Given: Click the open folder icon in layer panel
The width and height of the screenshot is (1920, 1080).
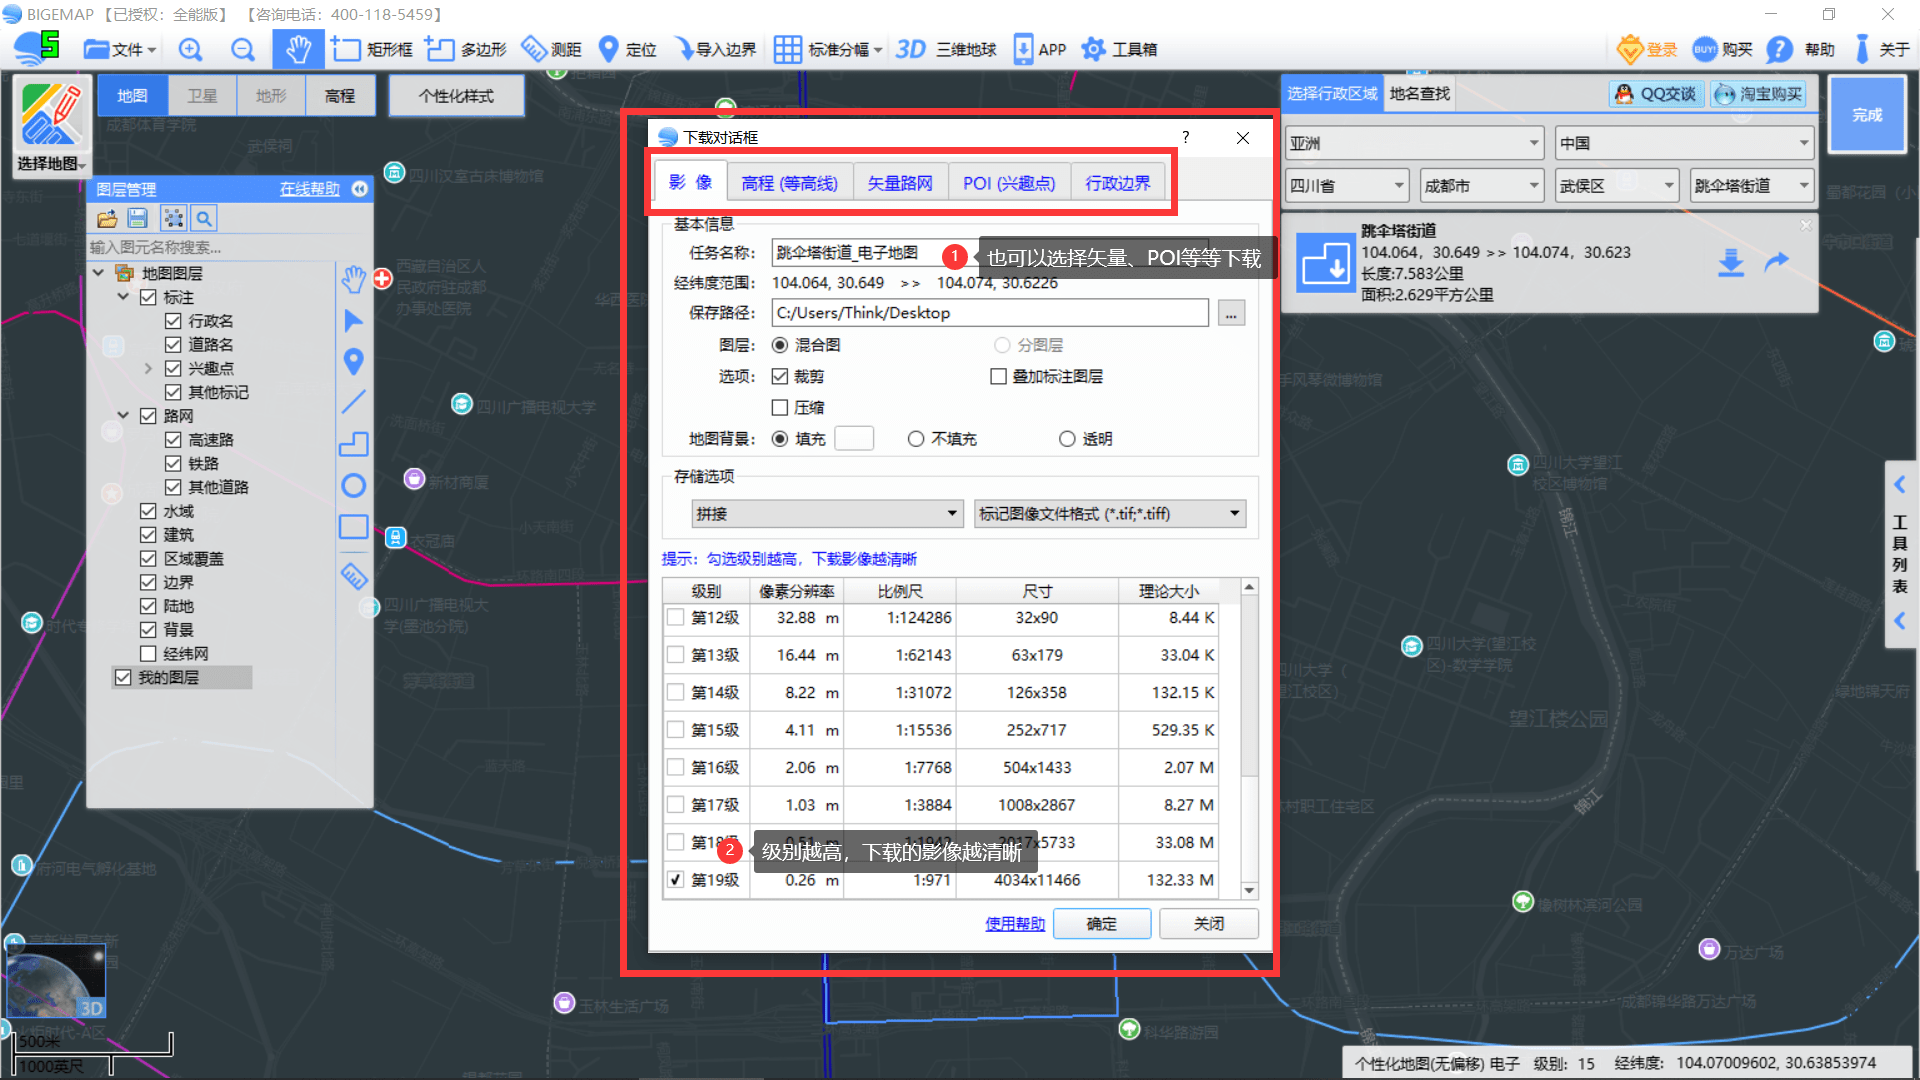Looking at the screenshot, I should pyautogui.click(x=107, y=218).
